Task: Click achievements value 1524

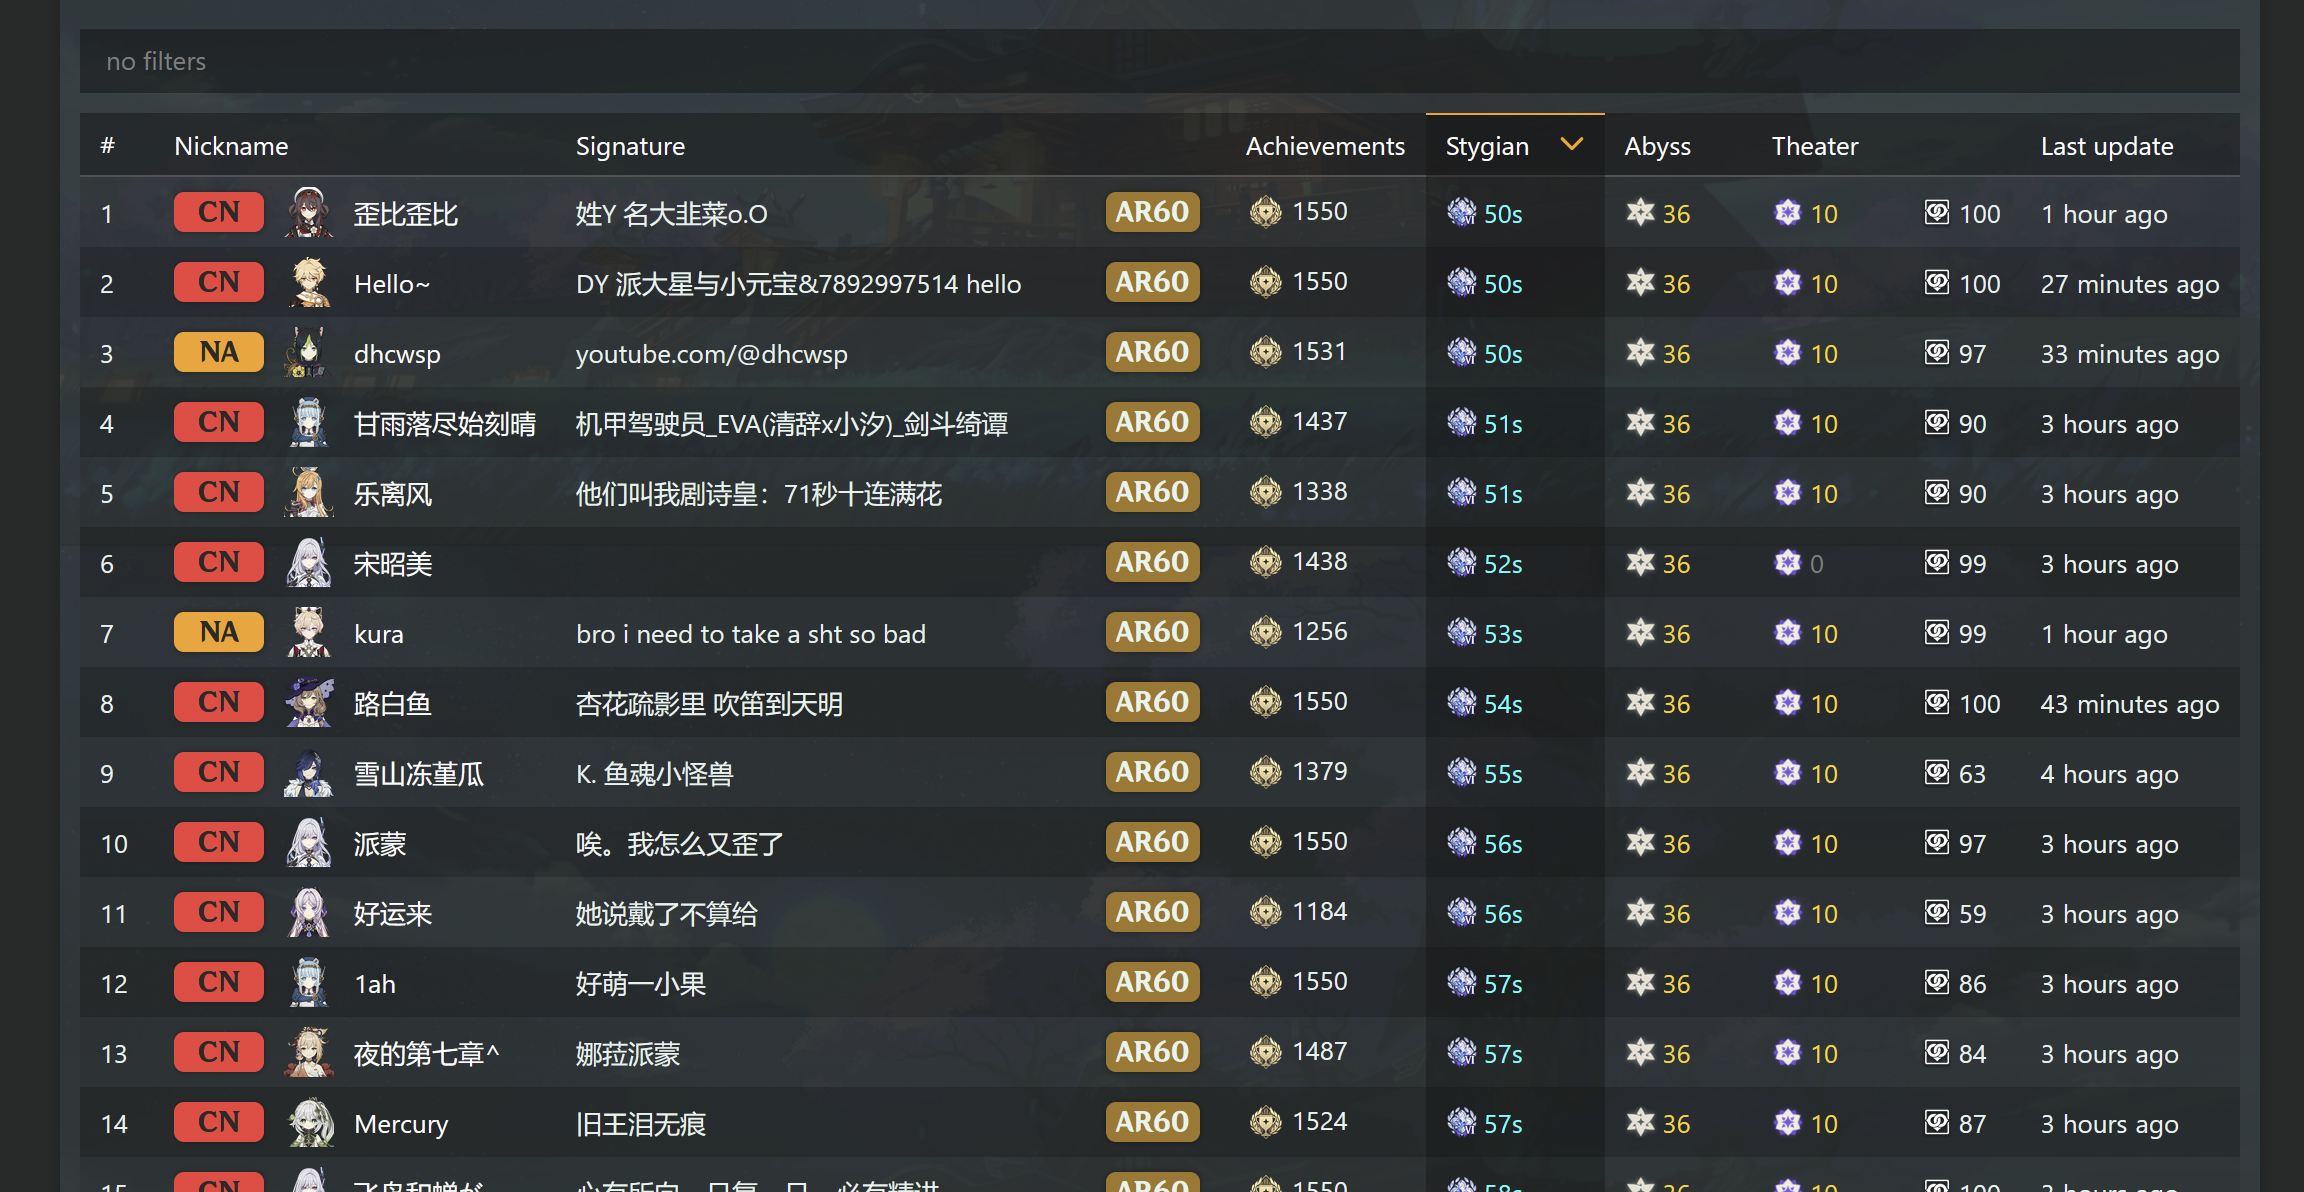Action: pos(1320,1122)
